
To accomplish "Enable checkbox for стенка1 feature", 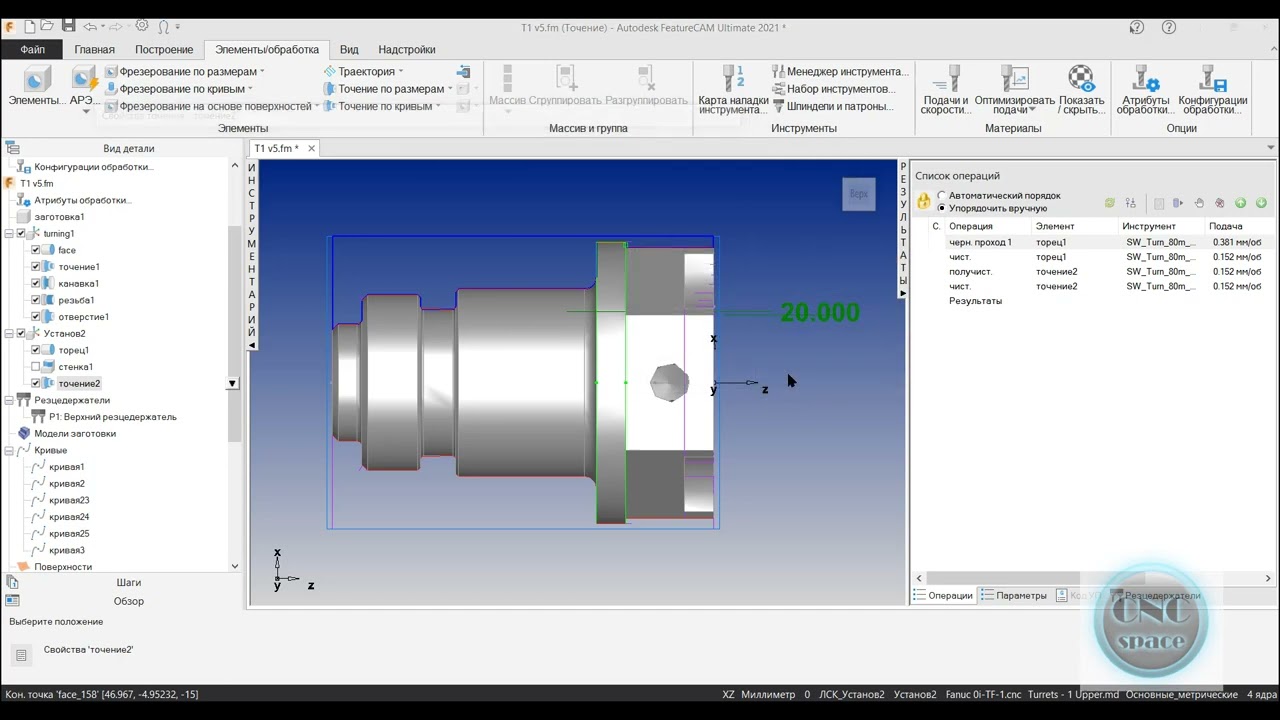I will [36, 367].
